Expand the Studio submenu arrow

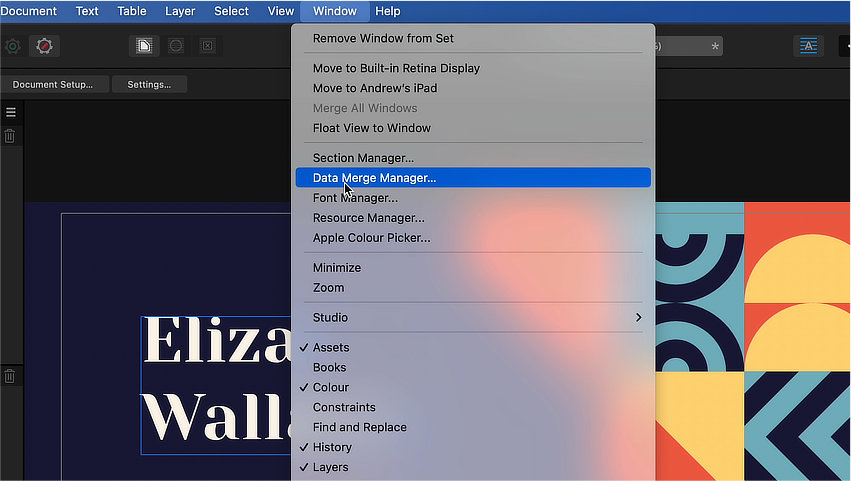[638, 318]
